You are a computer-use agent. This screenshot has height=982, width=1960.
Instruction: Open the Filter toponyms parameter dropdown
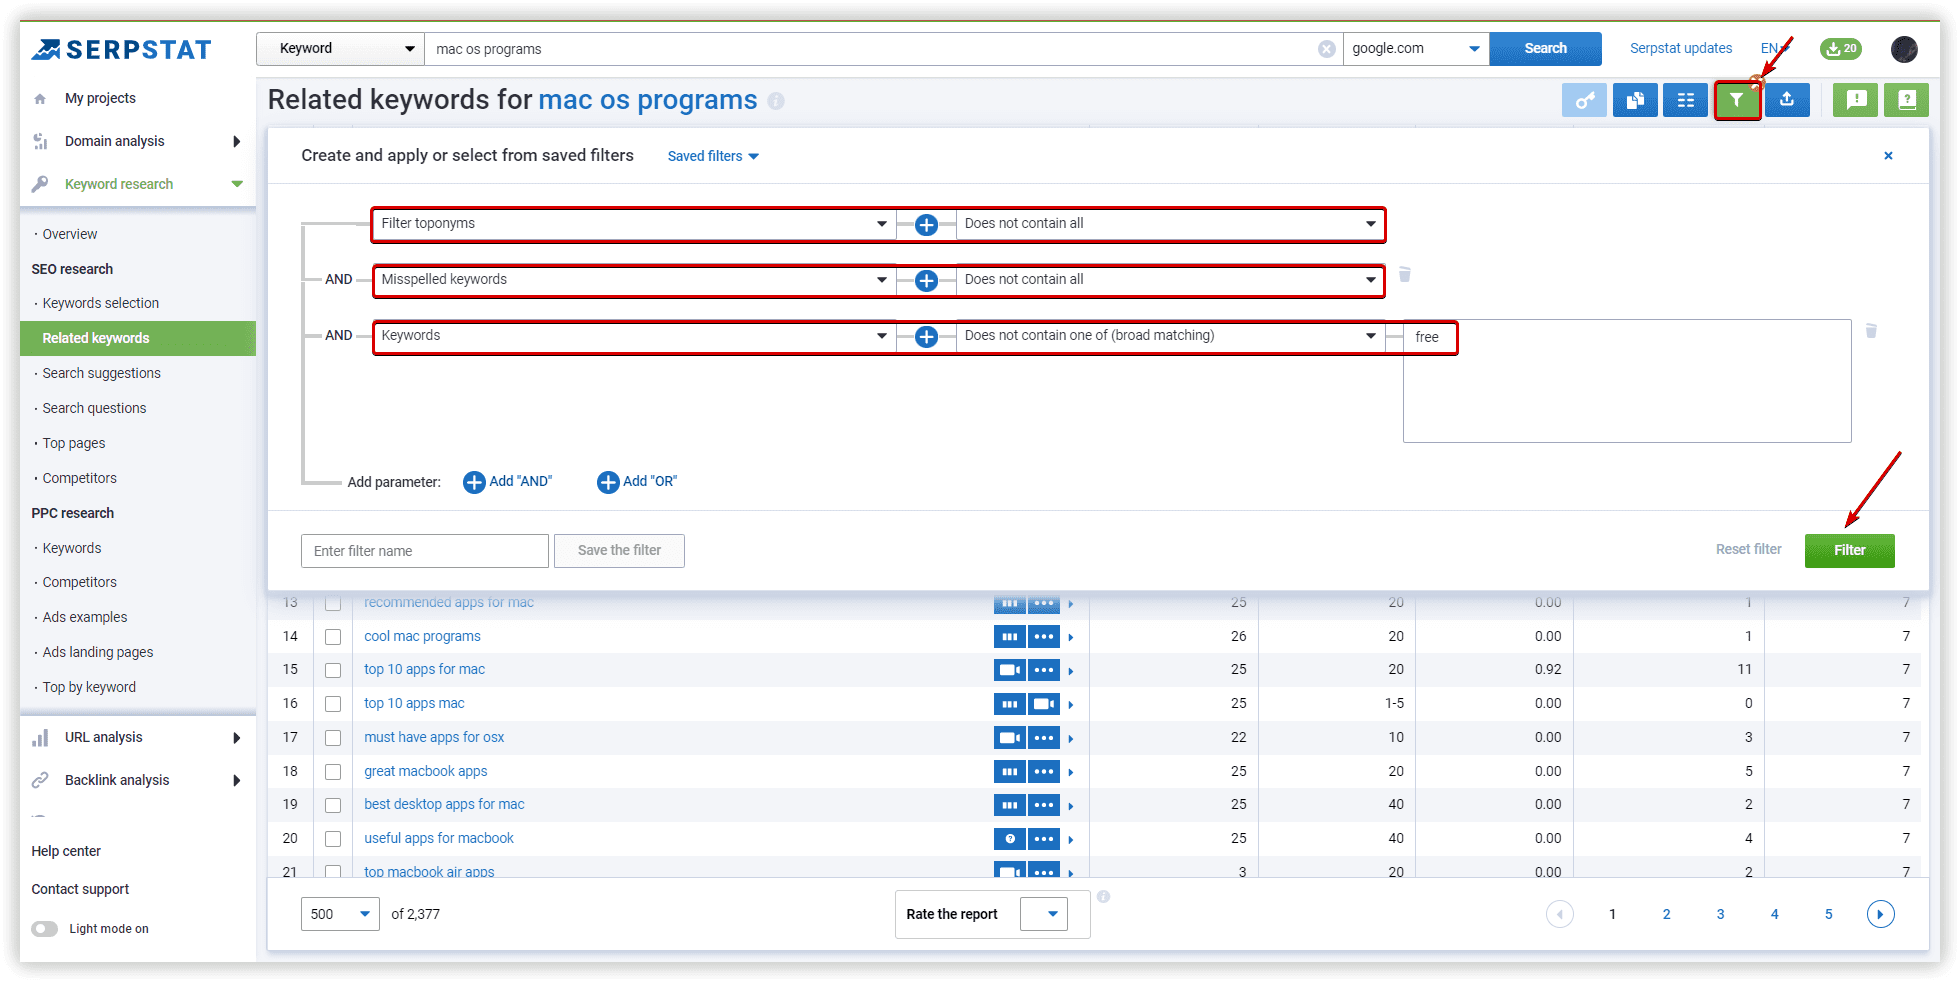[x=634, y=224]
